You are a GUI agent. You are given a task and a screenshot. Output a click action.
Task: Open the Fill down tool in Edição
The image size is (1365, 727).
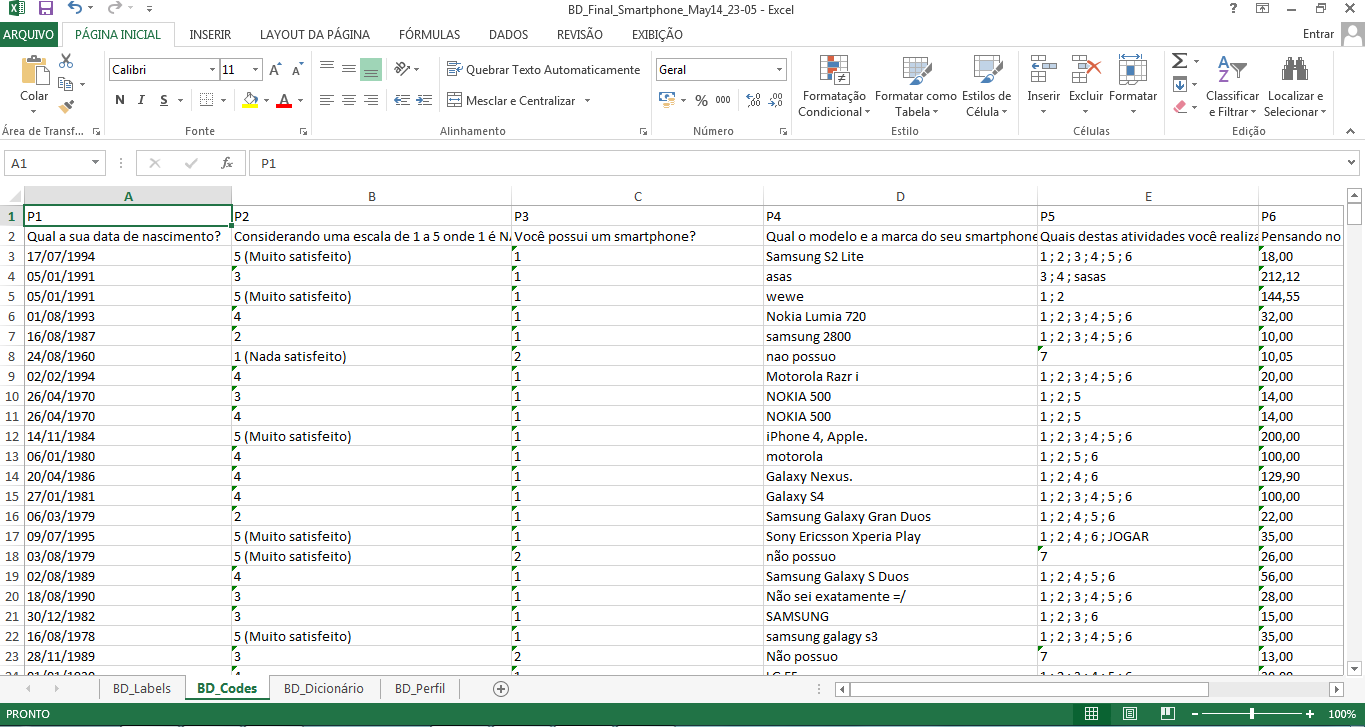1180,84
